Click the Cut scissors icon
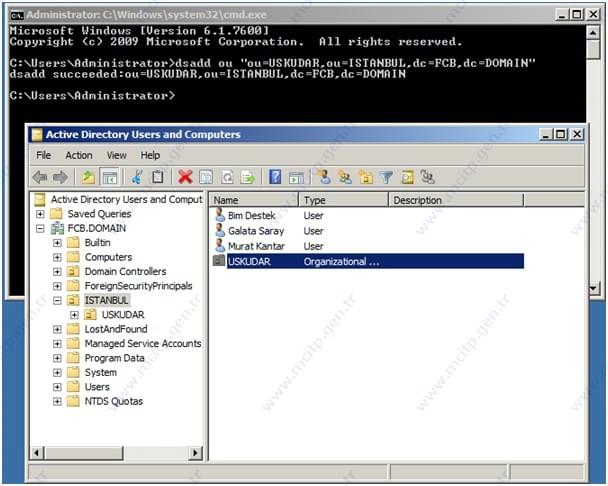Screen dimensions: 608x486 [137, 177]
